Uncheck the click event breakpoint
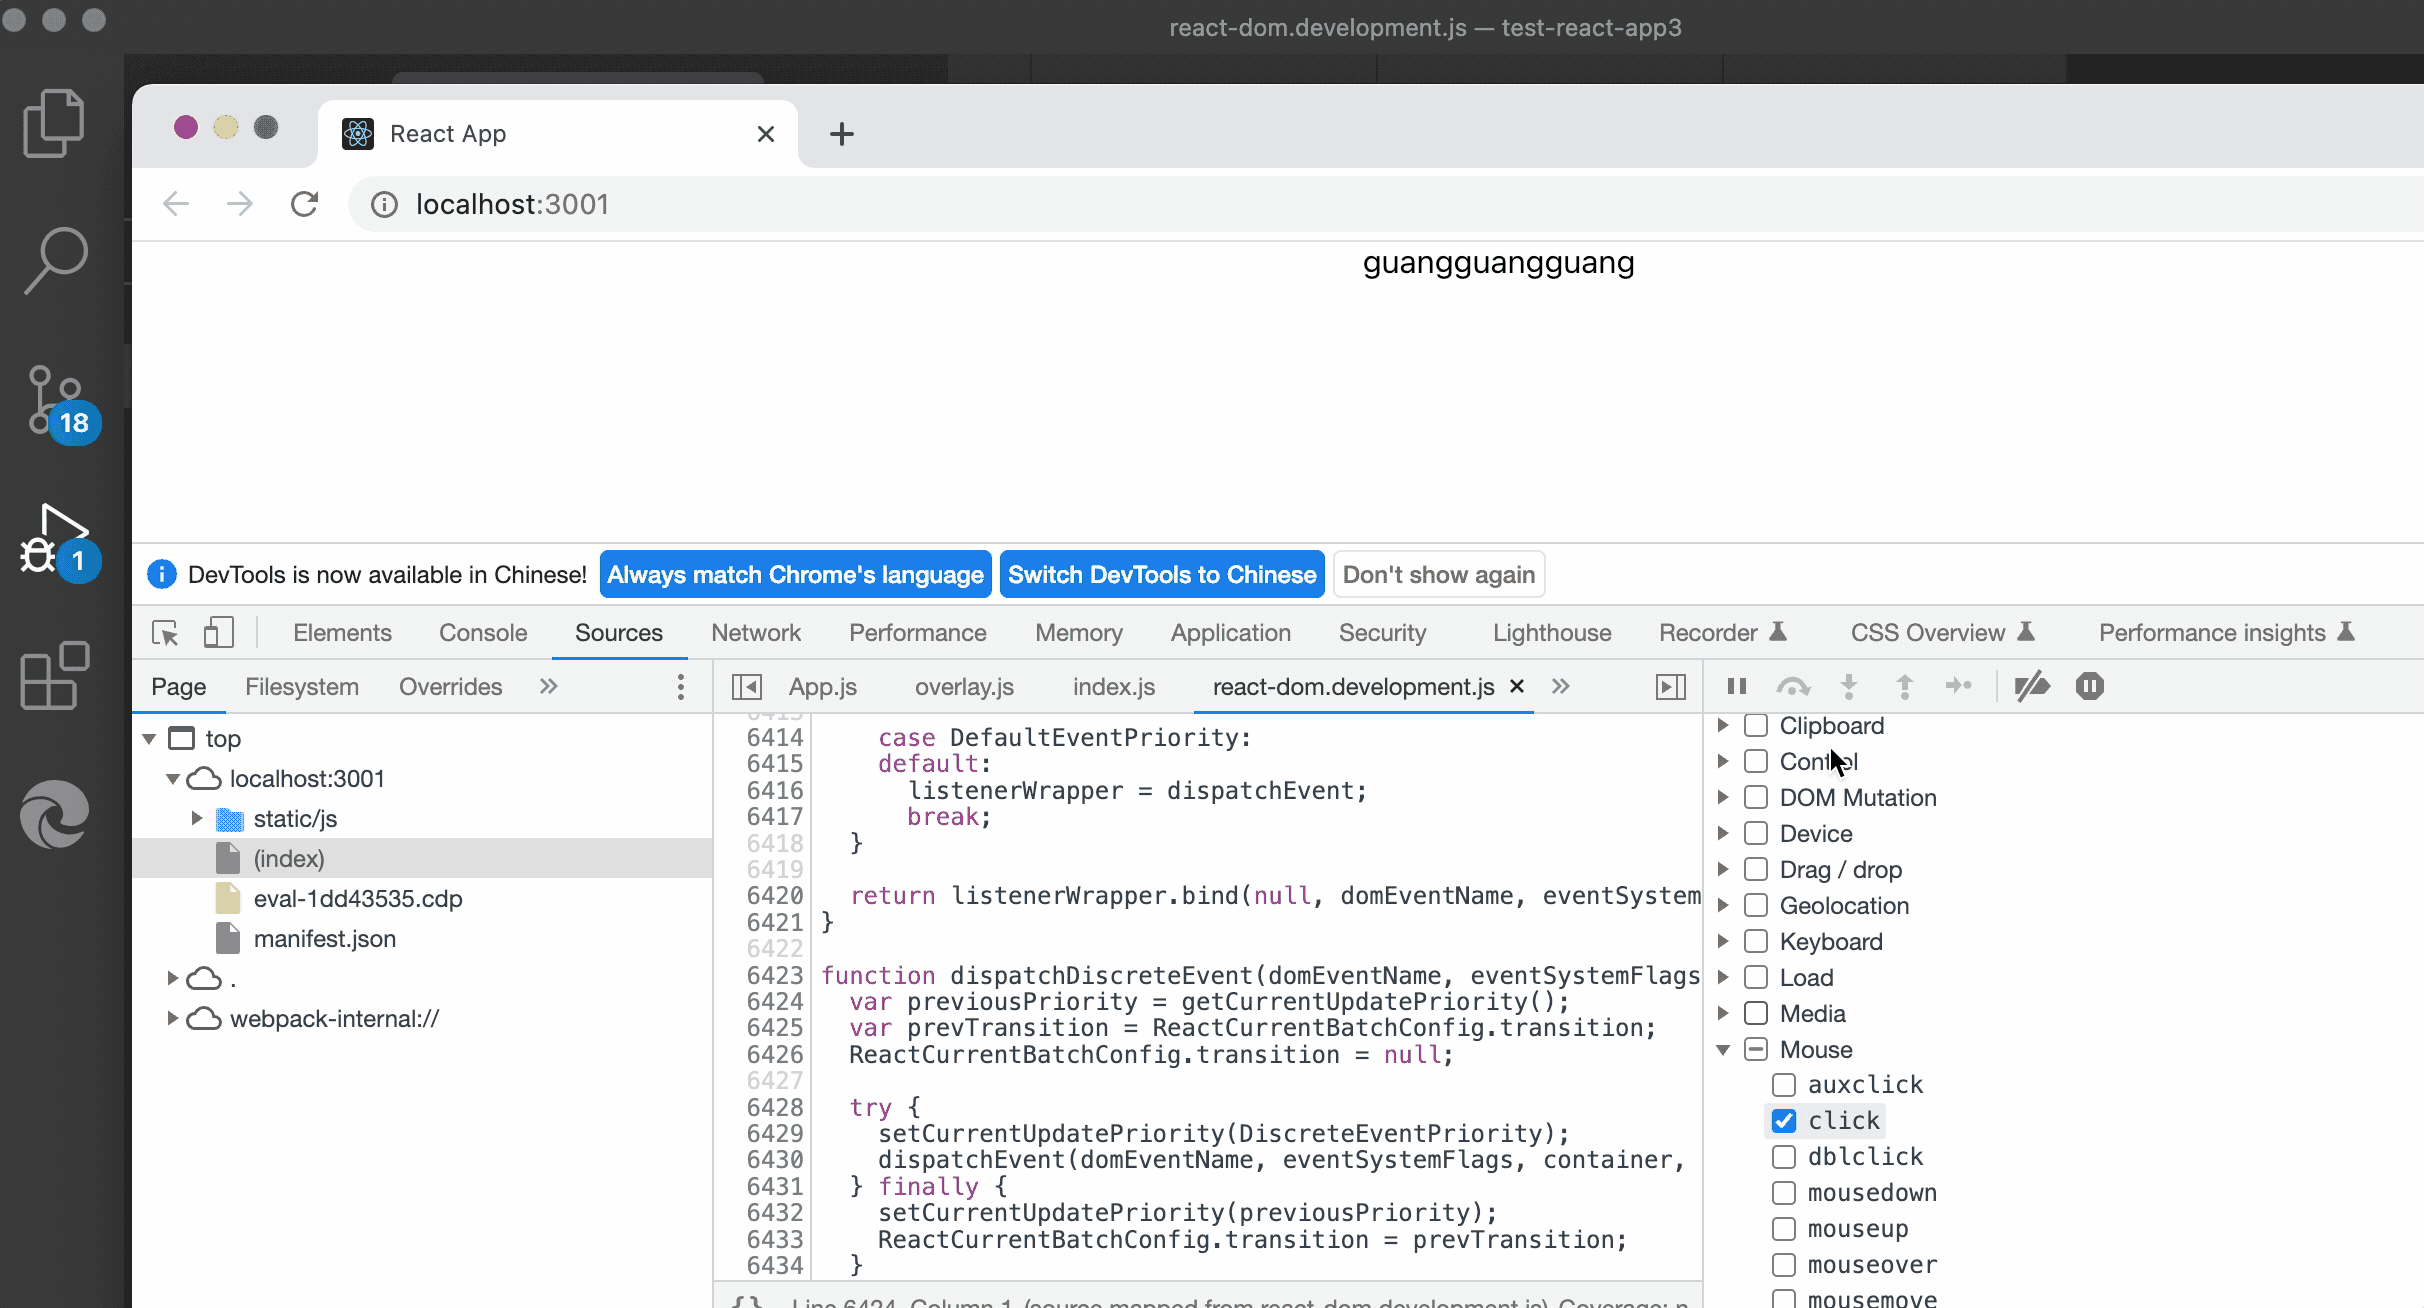The width and height of the screenshot is (2424, 1308). point(1784,1121)
